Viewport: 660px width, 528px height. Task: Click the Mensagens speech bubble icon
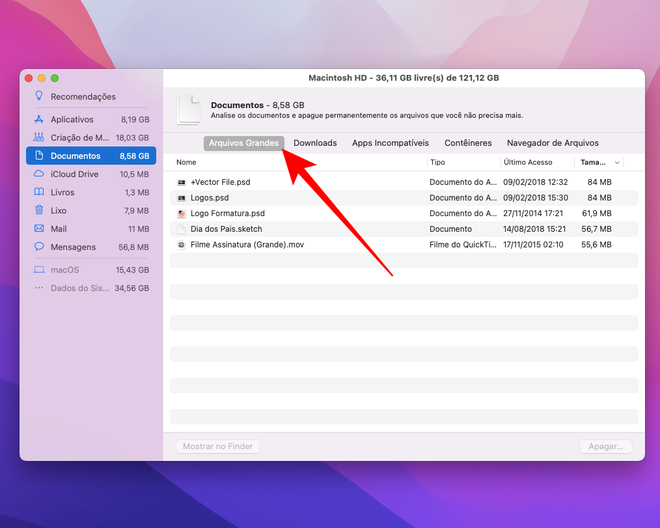[39, 246]
